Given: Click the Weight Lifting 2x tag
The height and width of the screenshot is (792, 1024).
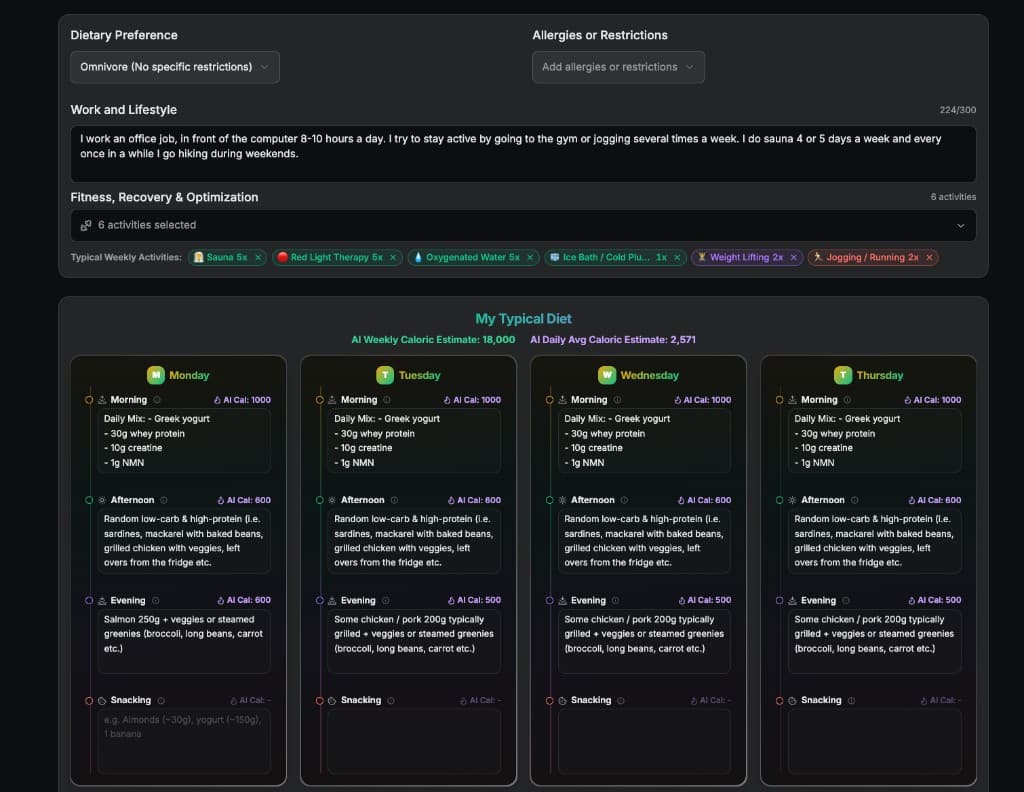Looking at the screenshot, I should pos(740,258).
